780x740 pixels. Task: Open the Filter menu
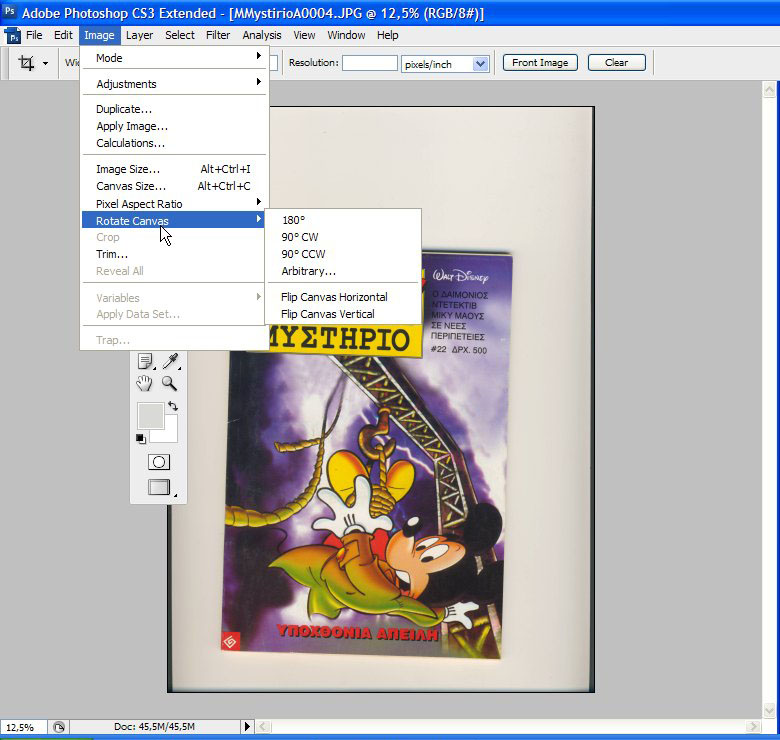(218, 35)
